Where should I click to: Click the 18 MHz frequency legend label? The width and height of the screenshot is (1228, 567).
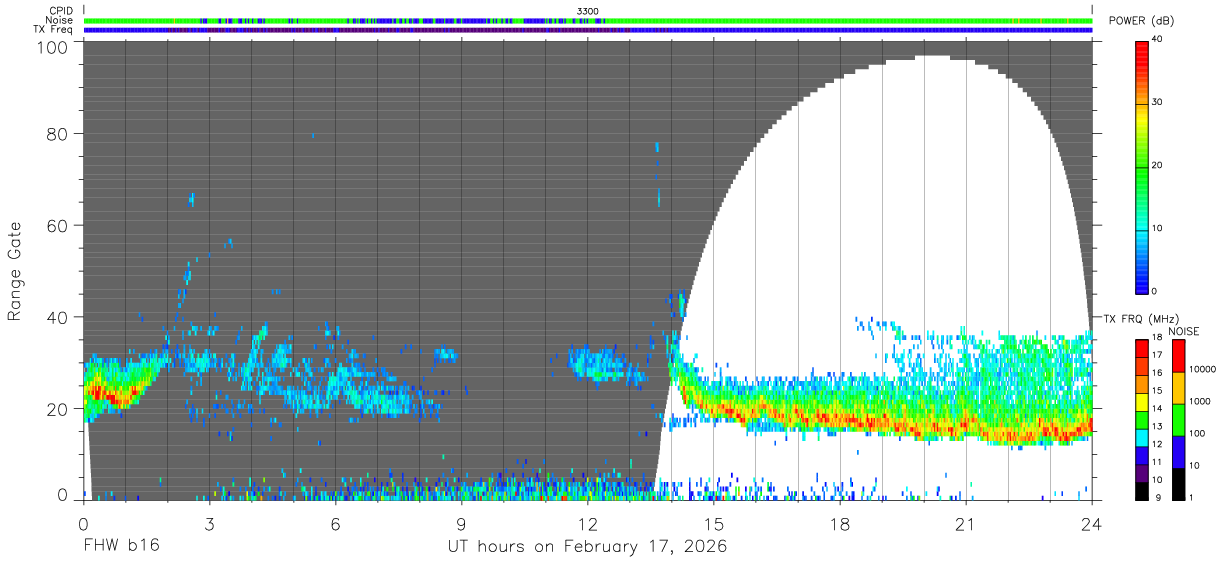(1158, 338)
